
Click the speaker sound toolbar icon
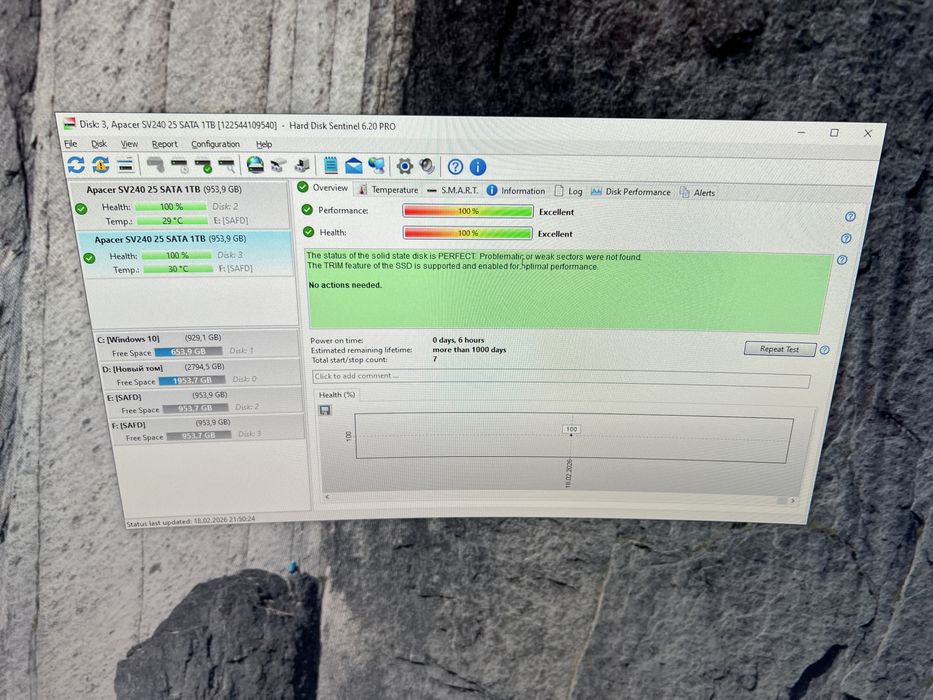click(x=427, y=166)
